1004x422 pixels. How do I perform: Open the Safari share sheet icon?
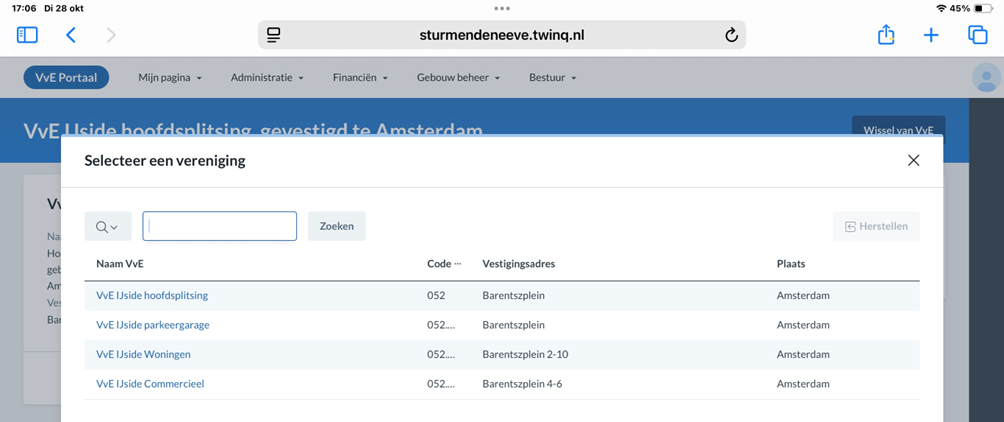886,35
